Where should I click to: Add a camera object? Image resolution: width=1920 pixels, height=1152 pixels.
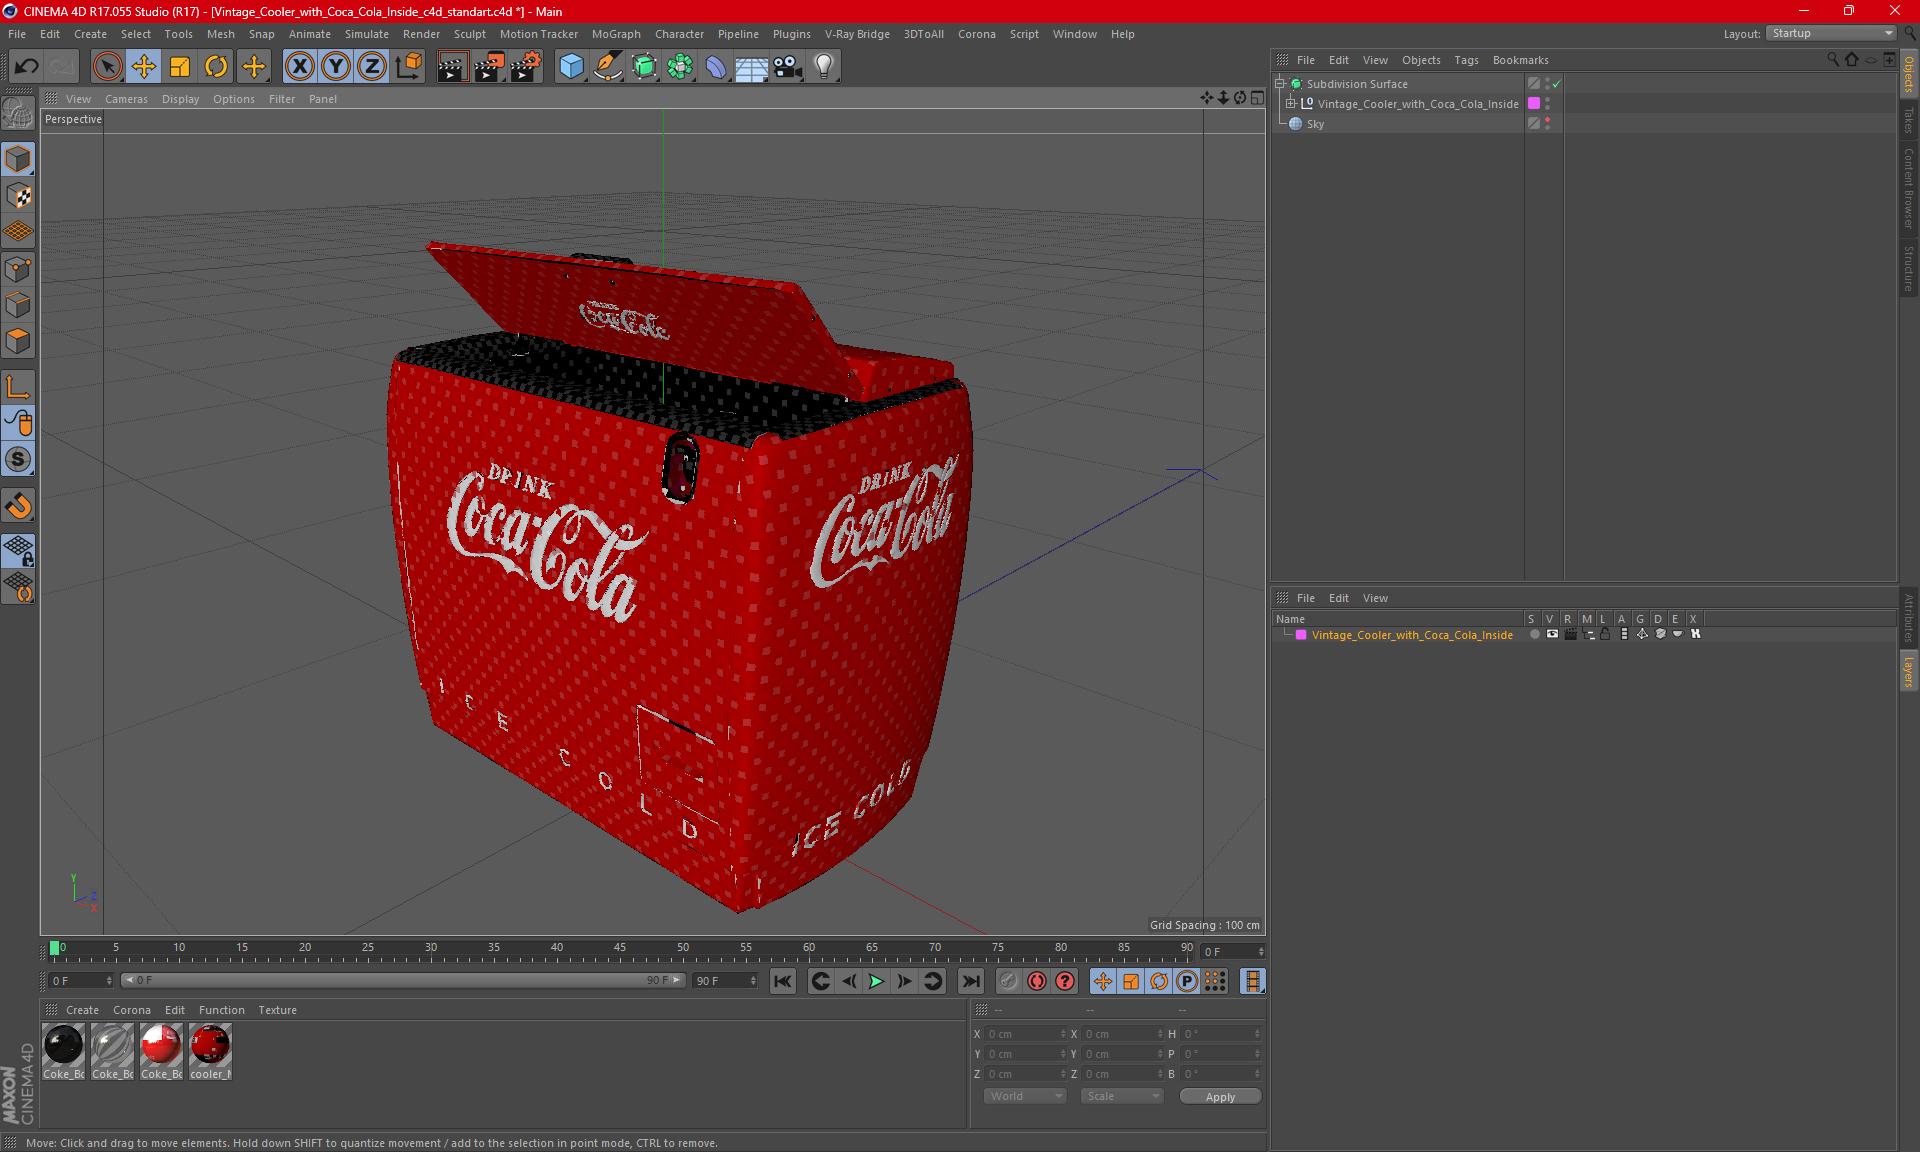788,67
